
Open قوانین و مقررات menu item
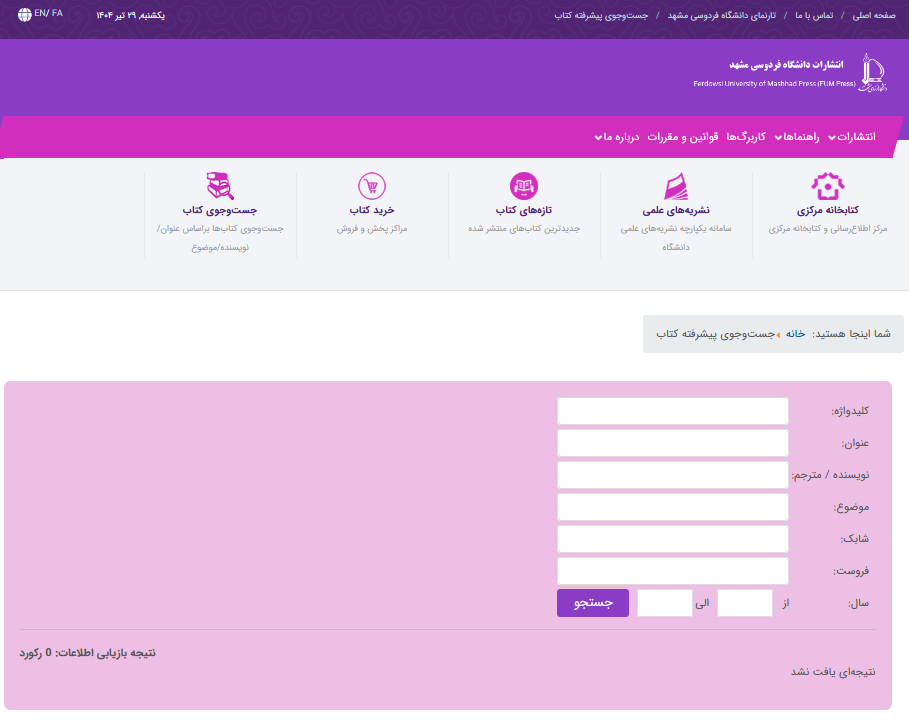pos(683,137)
